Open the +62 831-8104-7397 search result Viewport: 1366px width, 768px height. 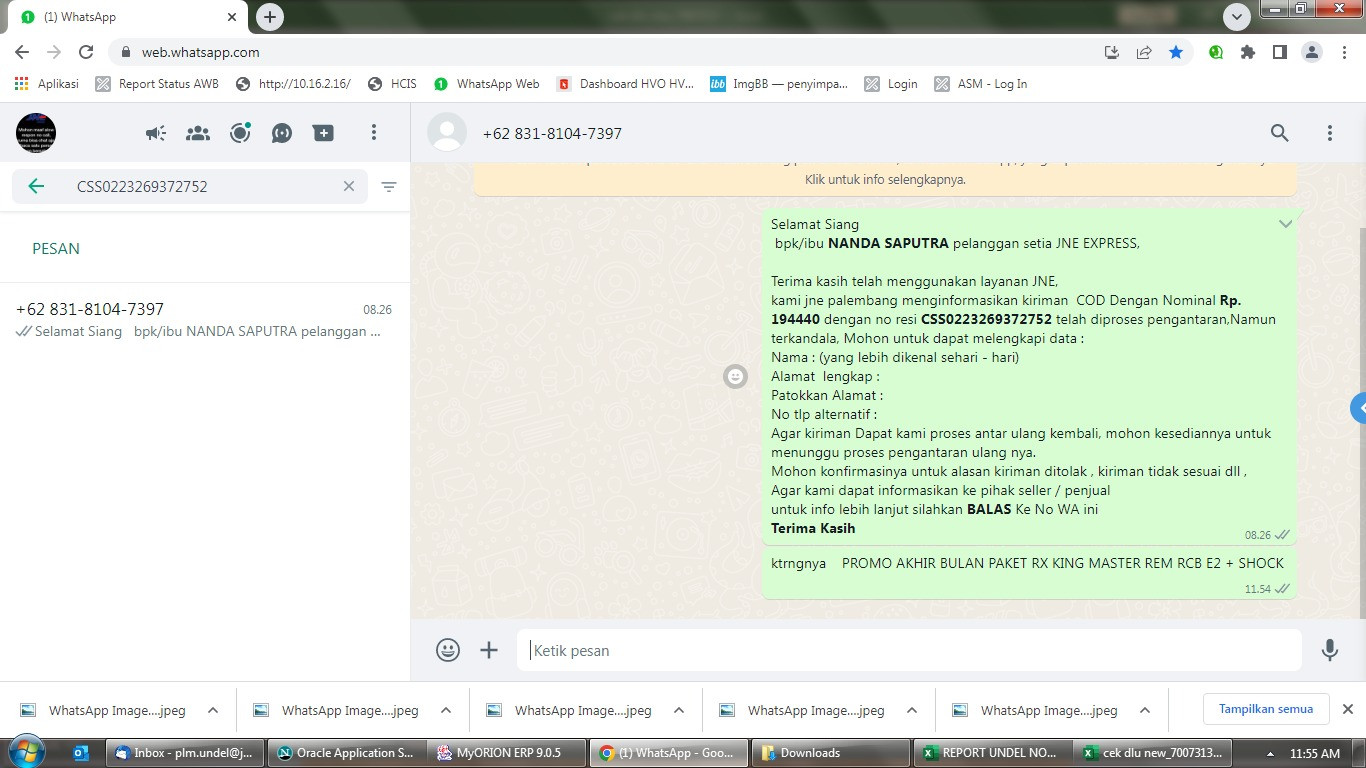205,320
